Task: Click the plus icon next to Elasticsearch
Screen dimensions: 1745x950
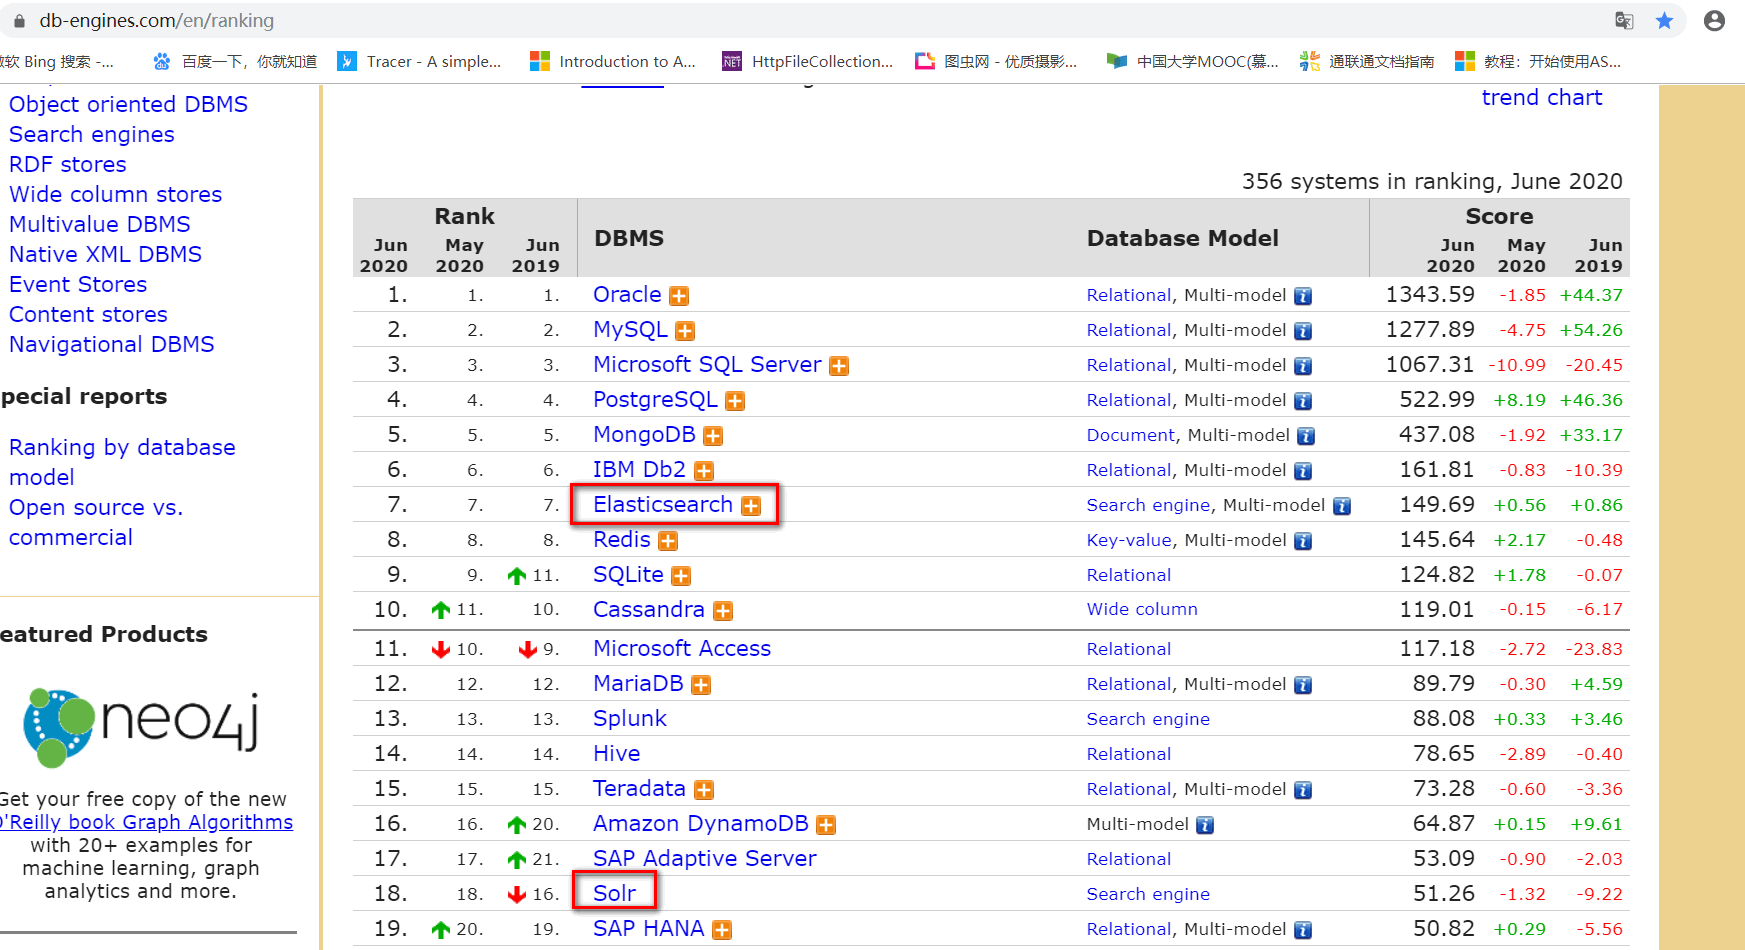Action: [x=751, y=506]
